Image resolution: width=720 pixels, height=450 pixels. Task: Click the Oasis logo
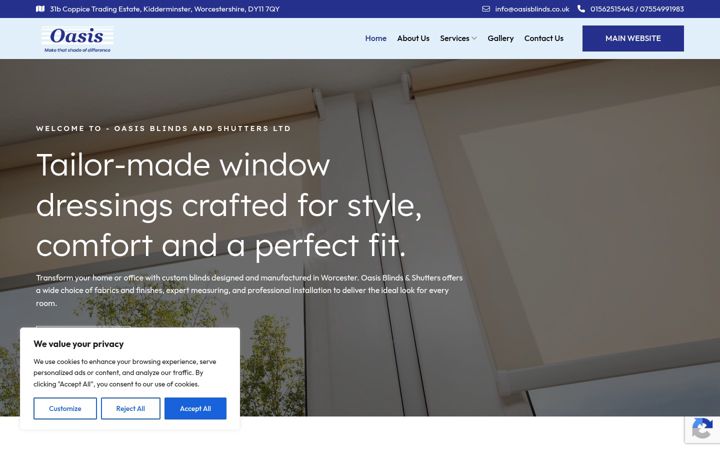pyautogui.click(x=77, y=39)
